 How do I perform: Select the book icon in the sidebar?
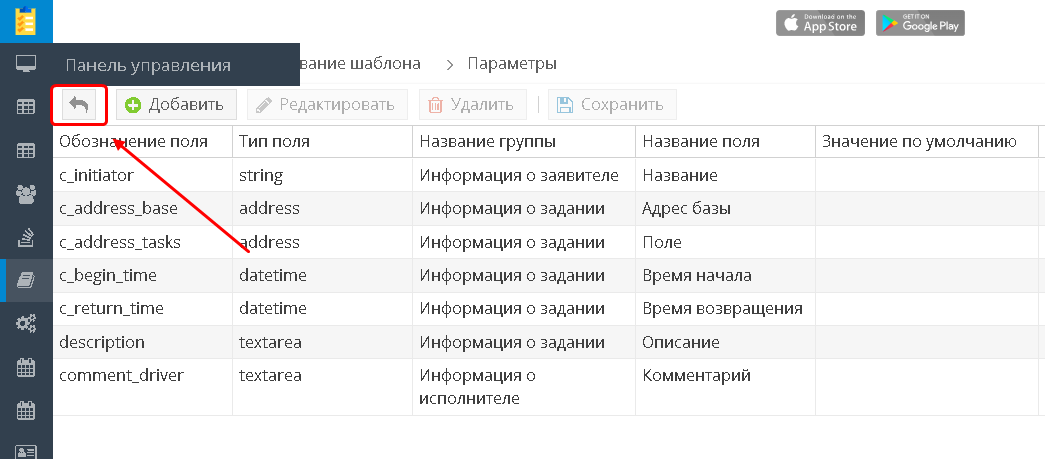coord(26,280)
